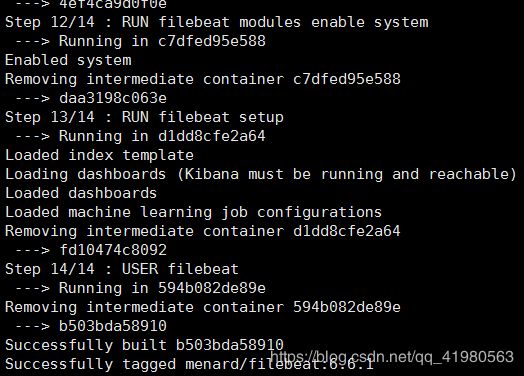
Task: Click the 'Loaded index template' line
Action: [x=99, y=155]
